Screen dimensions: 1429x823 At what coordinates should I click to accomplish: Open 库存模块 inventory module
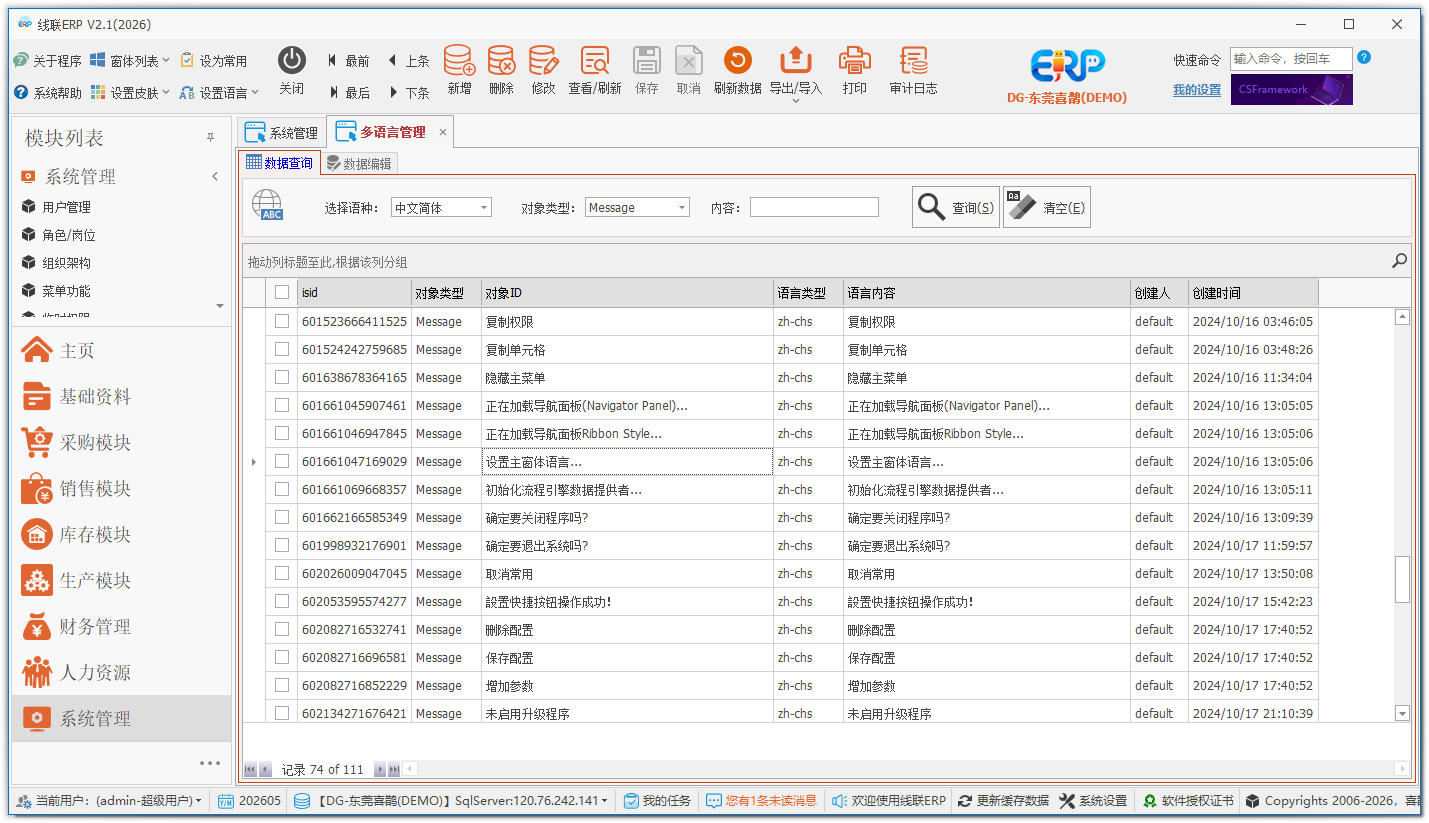click(x=121, y=534)
